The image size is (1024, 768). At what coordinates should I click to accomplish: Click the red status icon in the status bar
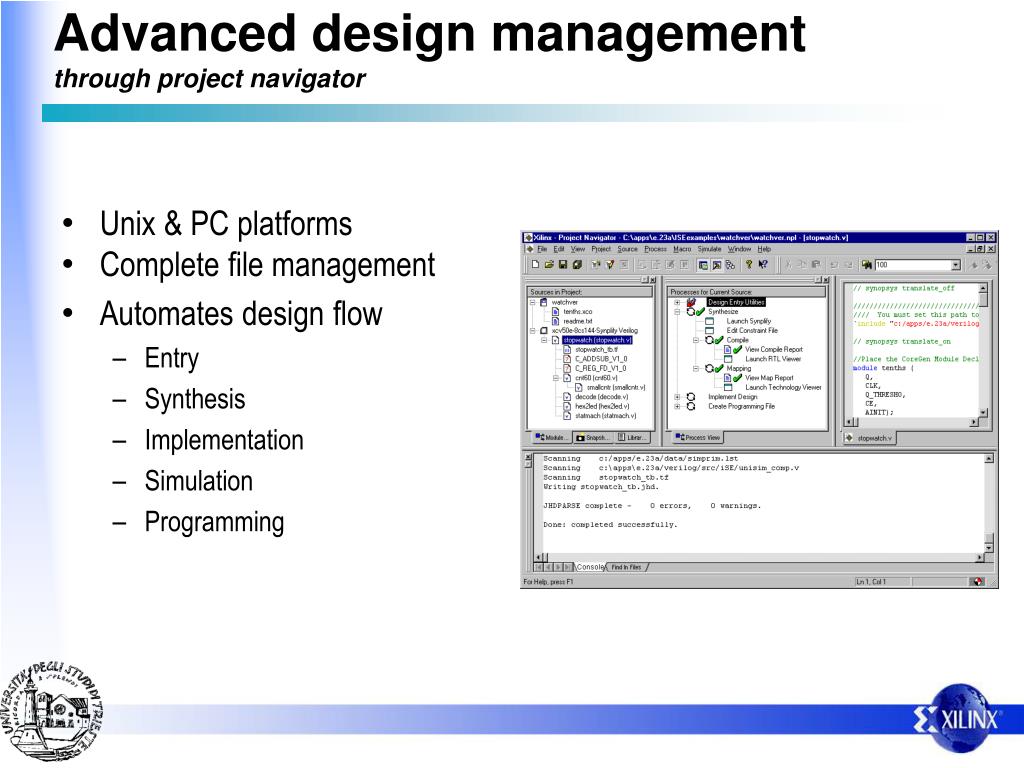click(x=978, y=581)
